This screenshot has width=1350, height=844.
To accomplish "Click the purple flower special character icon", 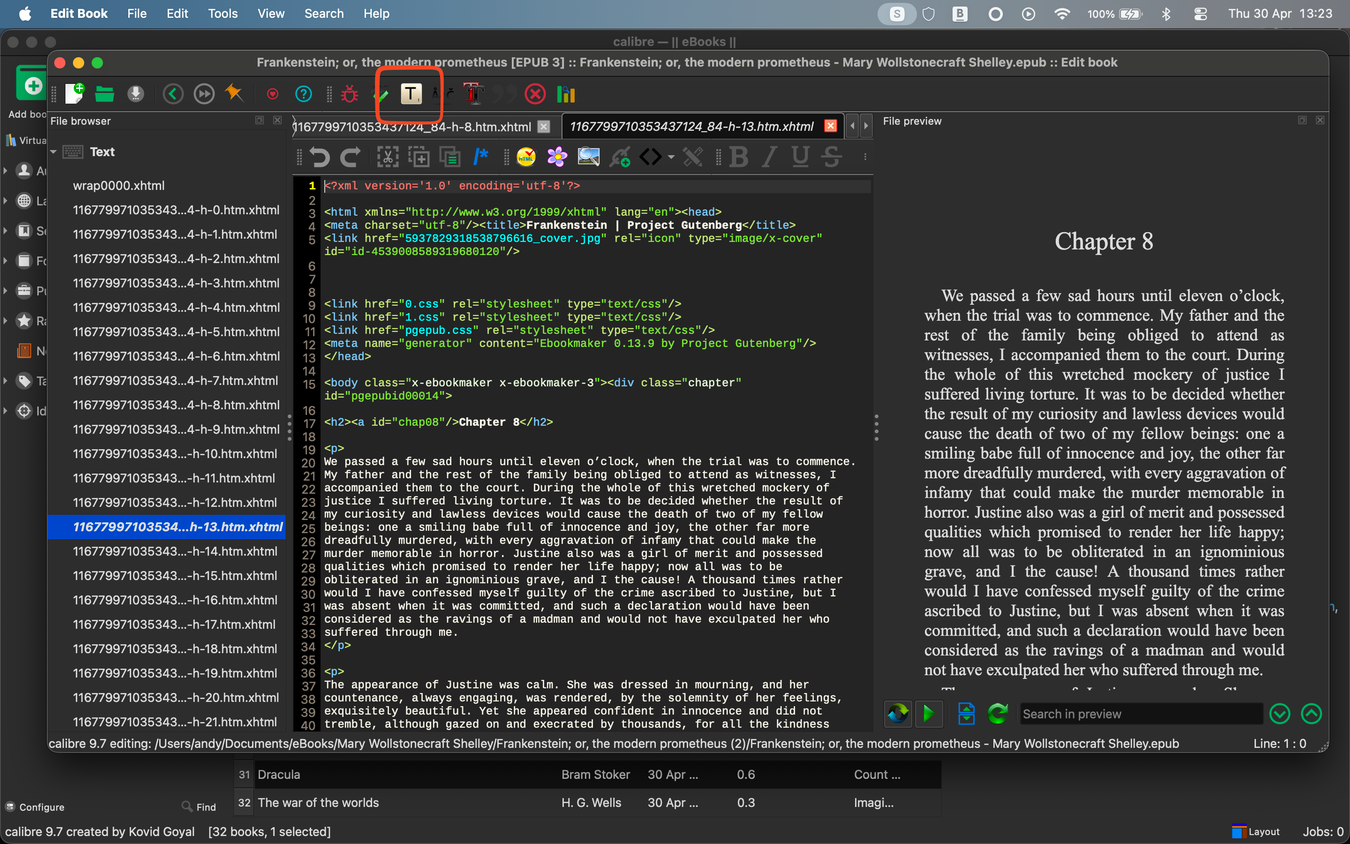I will click(x=557, y=156).
